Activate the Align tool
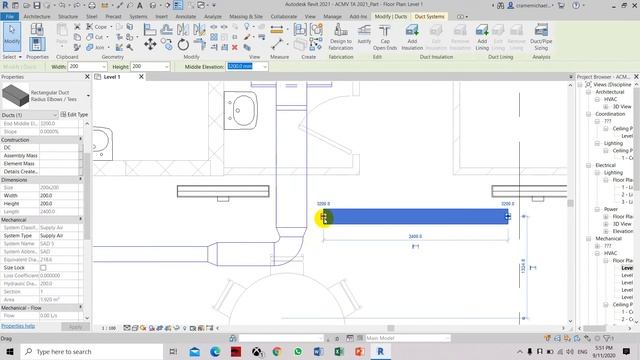Screen dimensions: 640x360 pos(150,30)
